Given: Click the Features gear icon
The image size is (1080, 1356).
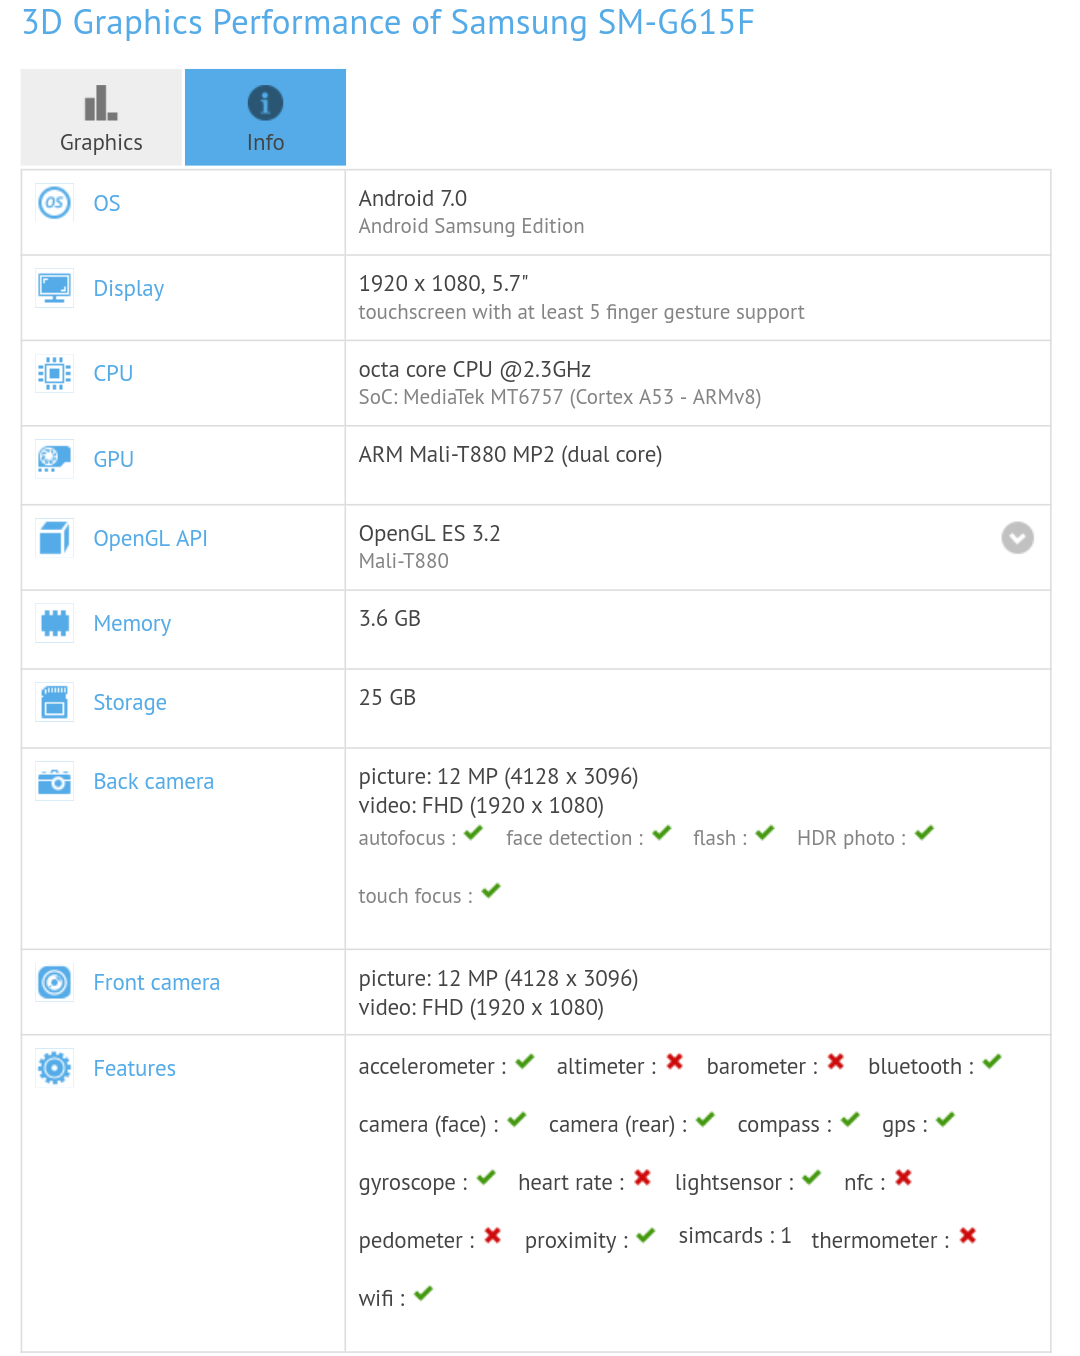Looking at the screenshot, I should [x=54, y=1068].
